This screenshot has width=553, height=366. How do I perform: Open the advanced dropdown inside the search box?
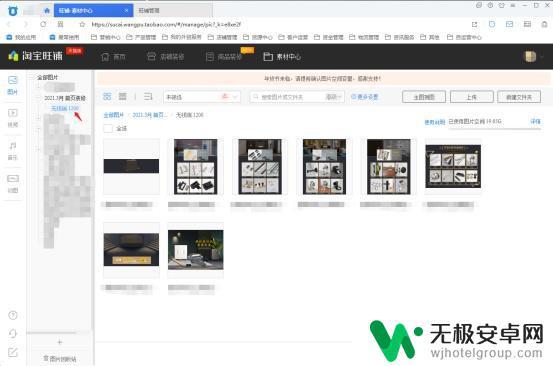click(x=333, y=97)
